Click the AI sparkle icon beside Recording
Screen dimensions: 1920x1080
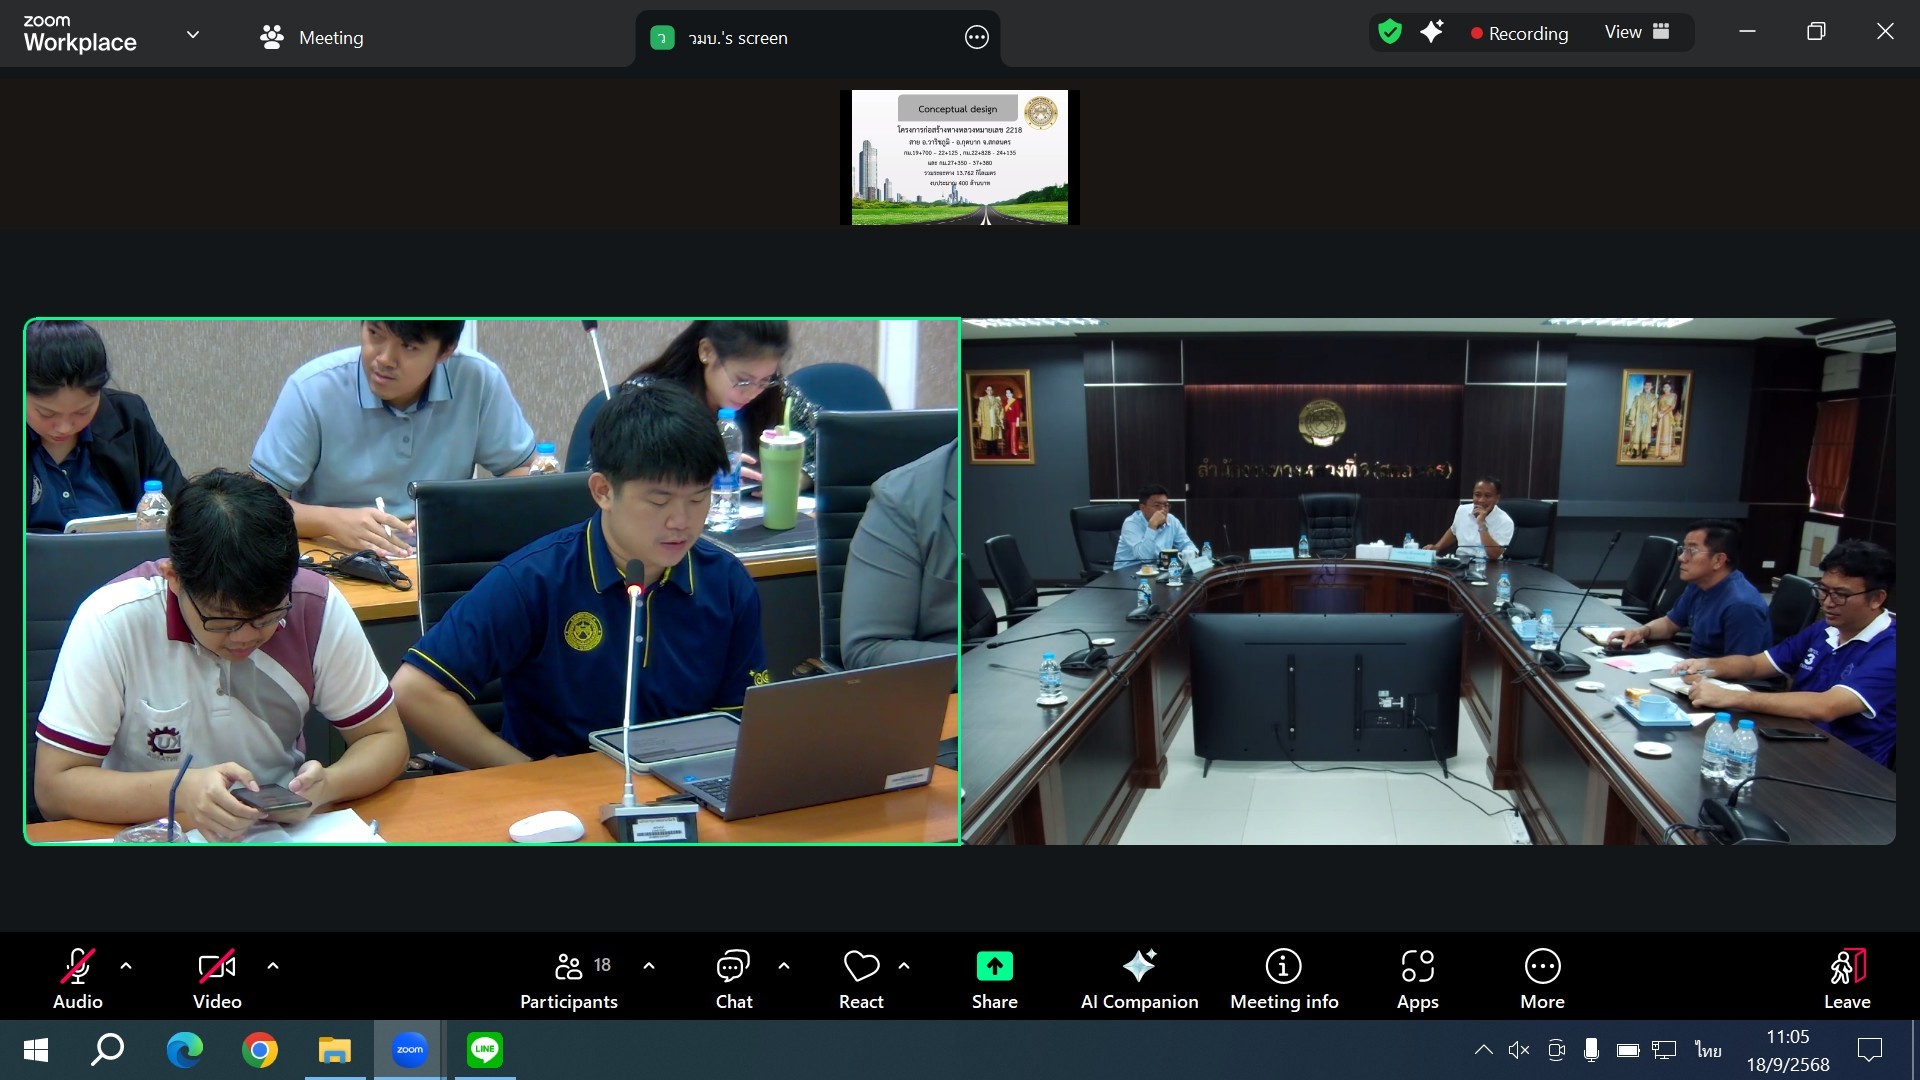click(1432, 32)
